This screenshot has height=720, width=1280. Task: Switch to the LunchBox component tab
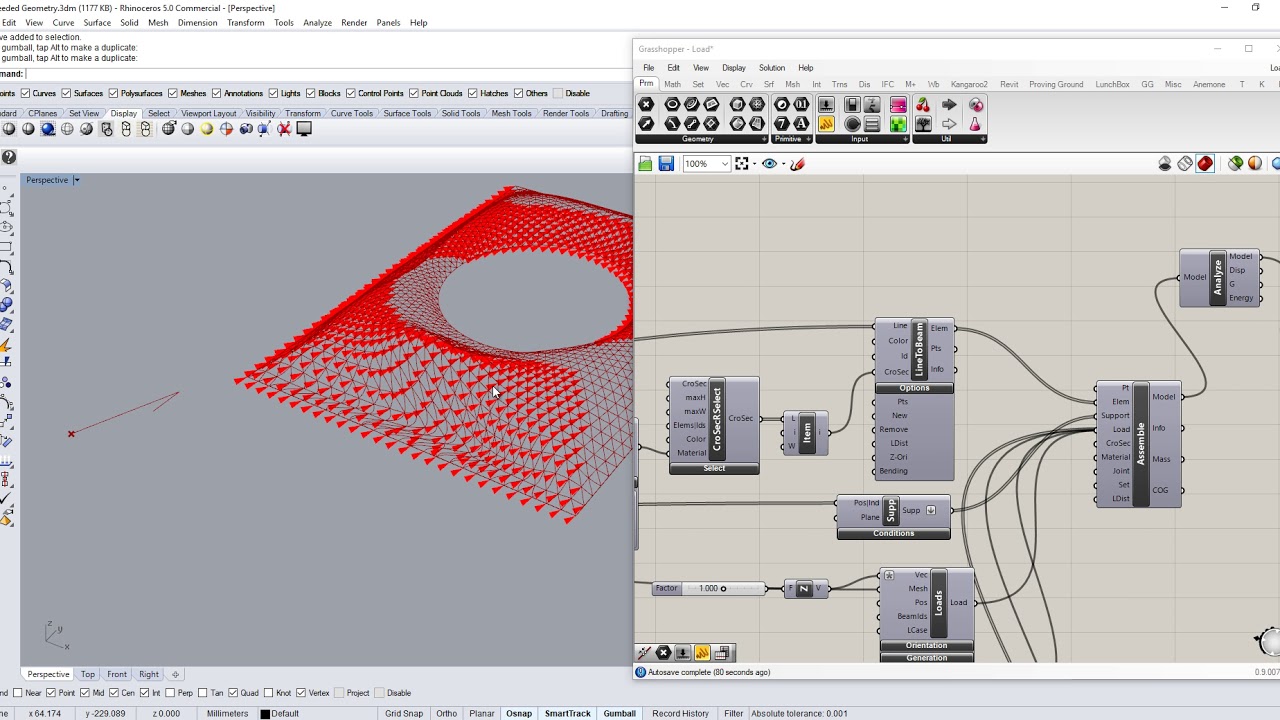(x=1112, y=85)
